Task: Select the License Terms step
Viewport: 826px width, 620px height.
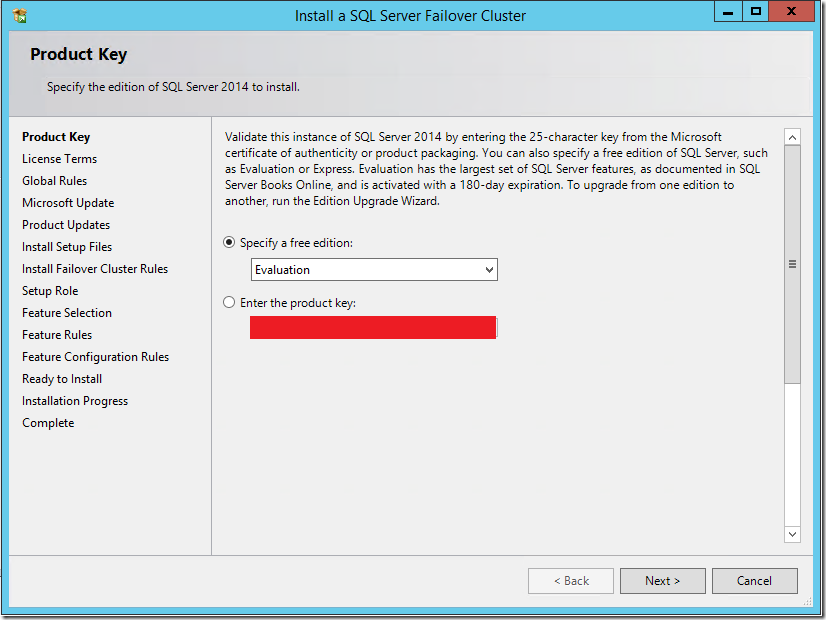Action: pos(60,159)
